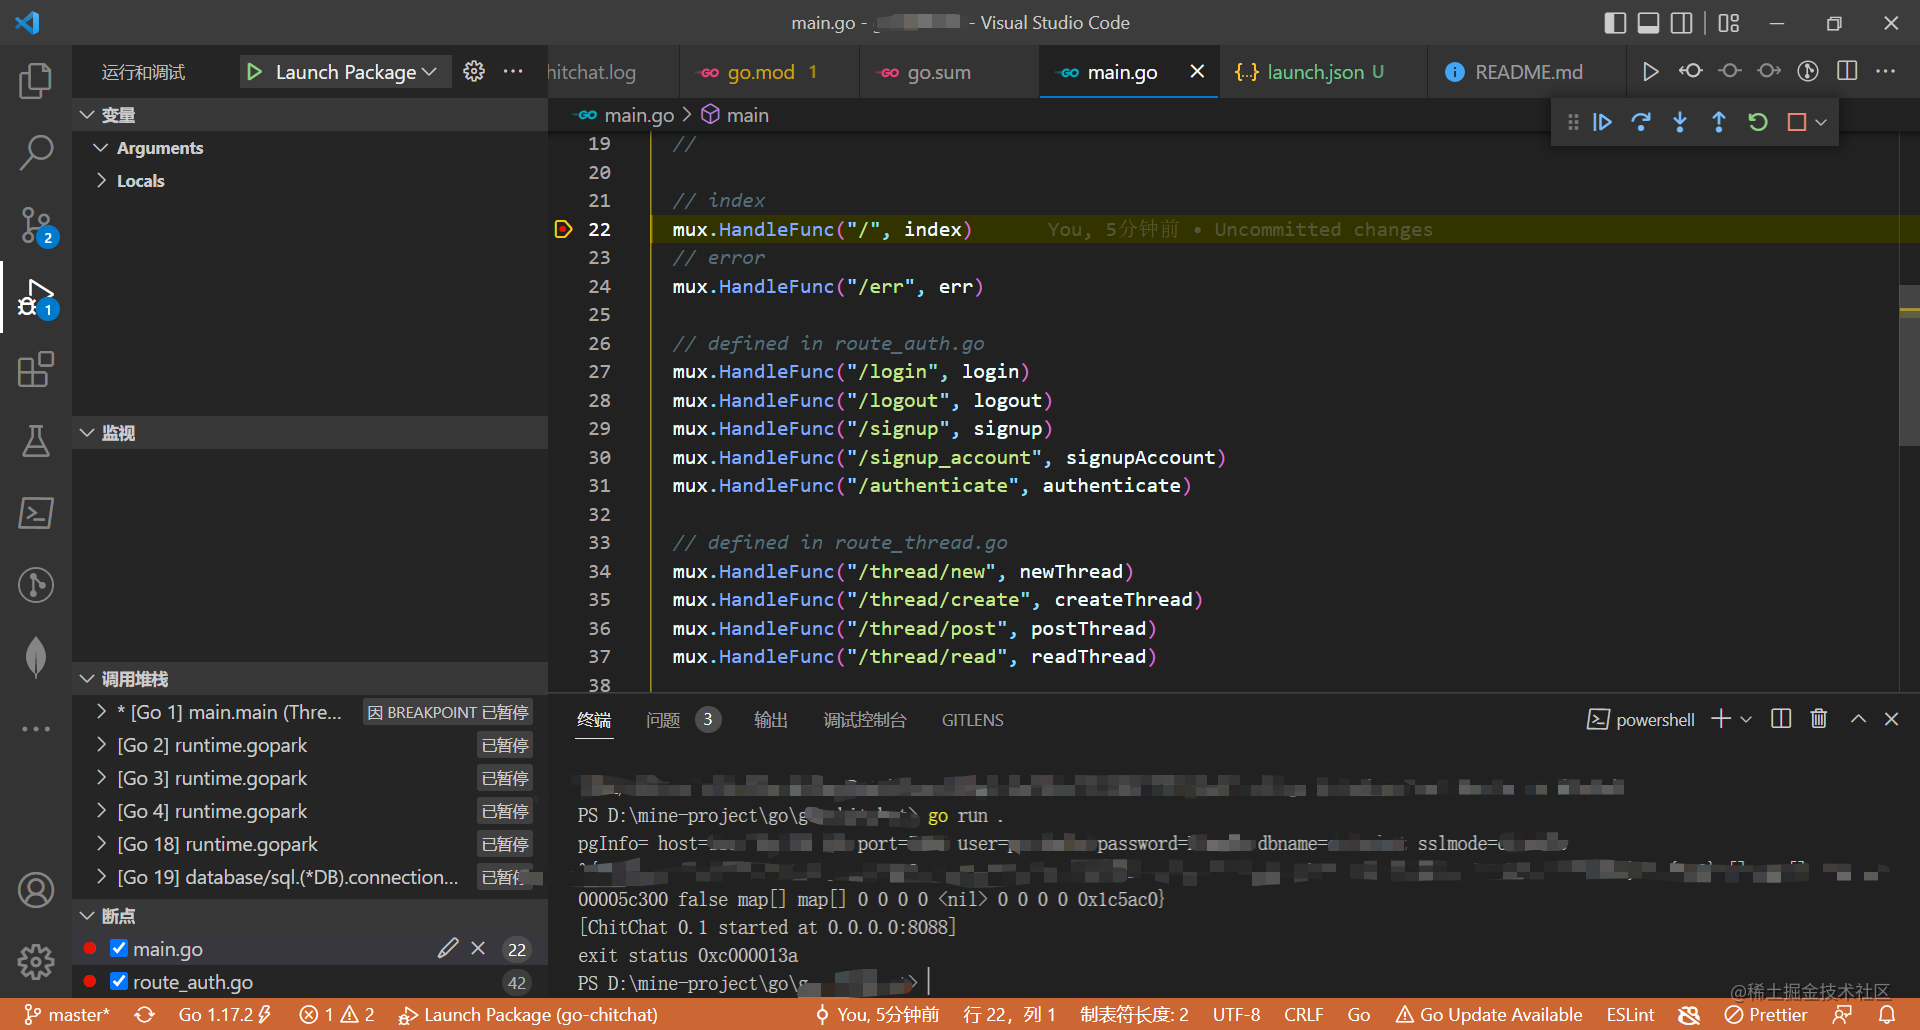Kill the powershell terminal with trash icon
The width and height of the screenshot is (1920, 1030).
point(1818,719)
